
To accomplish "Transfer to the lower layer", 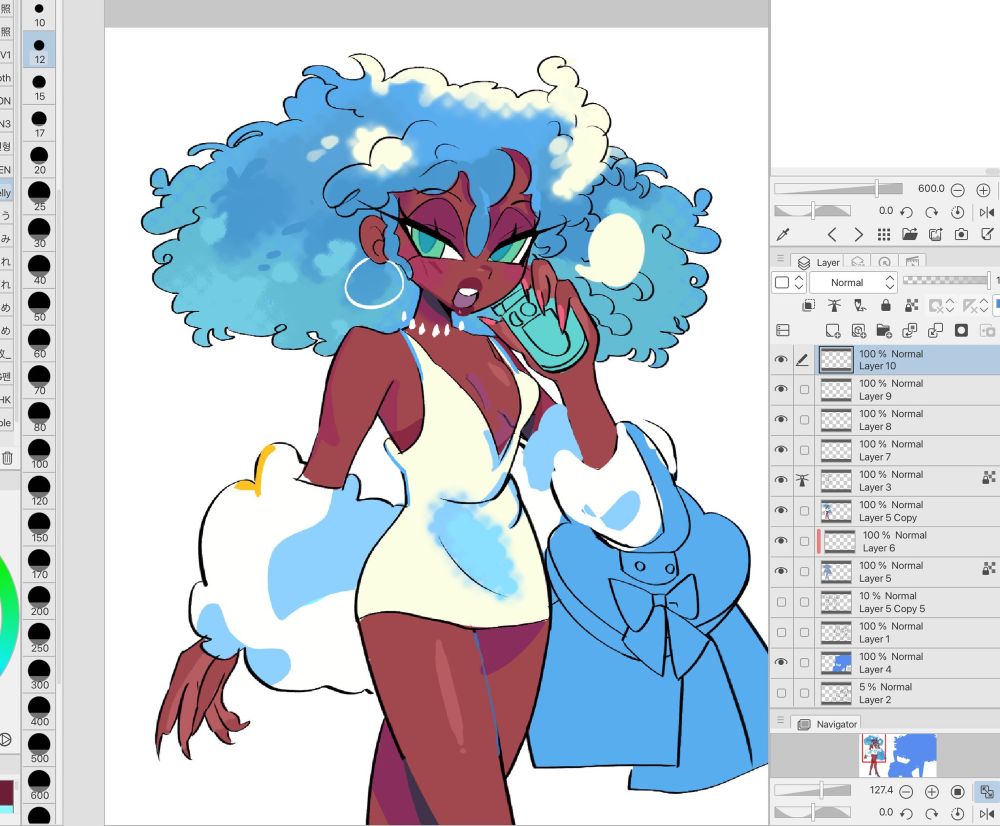I will tap(909, 330).
